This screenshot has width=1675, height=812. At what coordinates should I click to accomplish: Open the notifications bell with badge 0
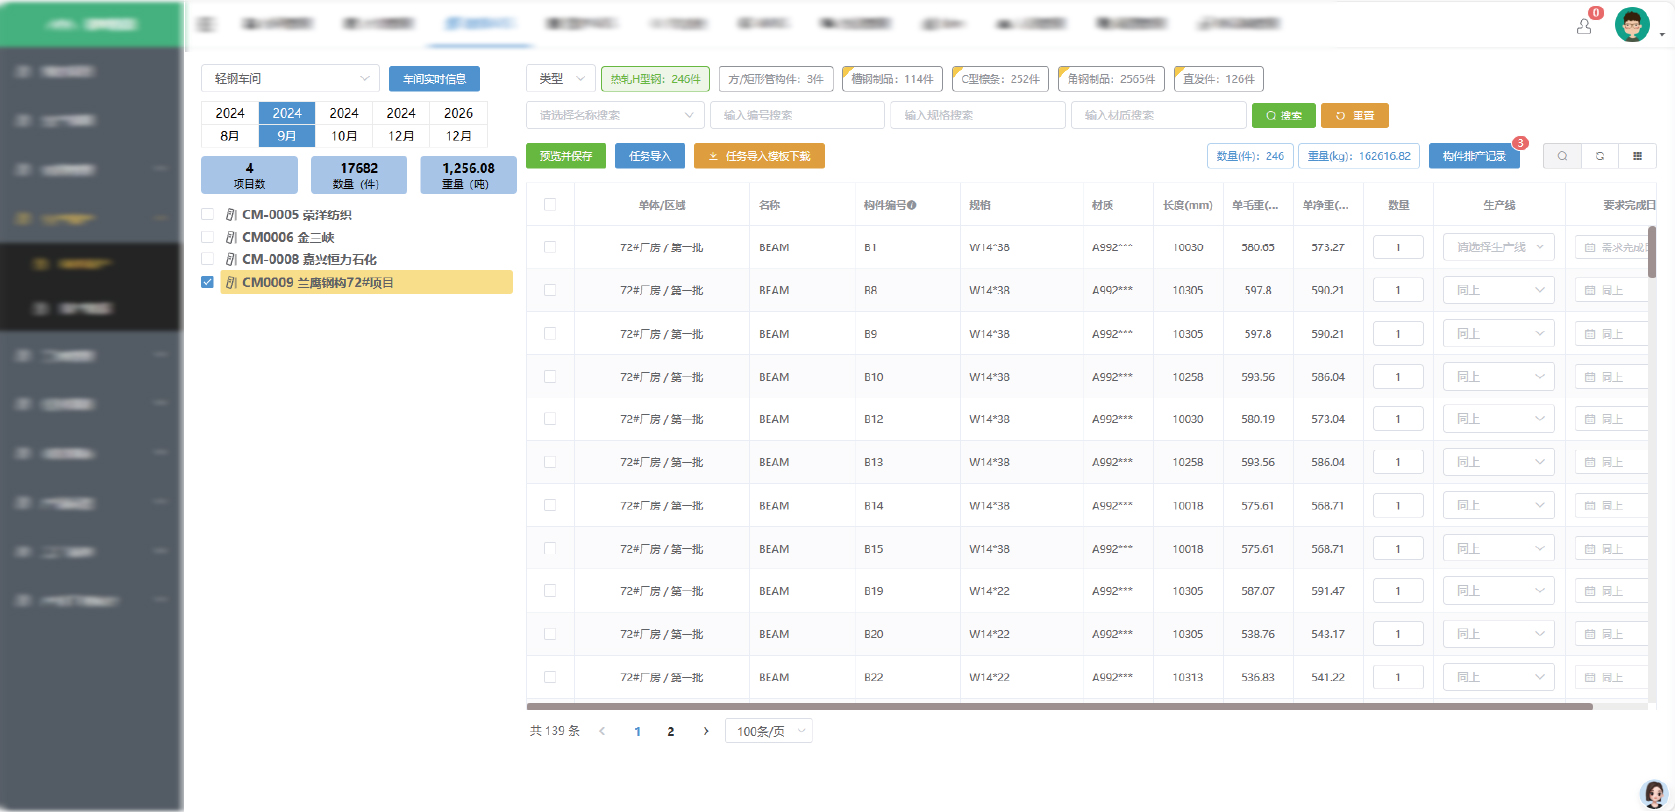(x=1584, y=27)
